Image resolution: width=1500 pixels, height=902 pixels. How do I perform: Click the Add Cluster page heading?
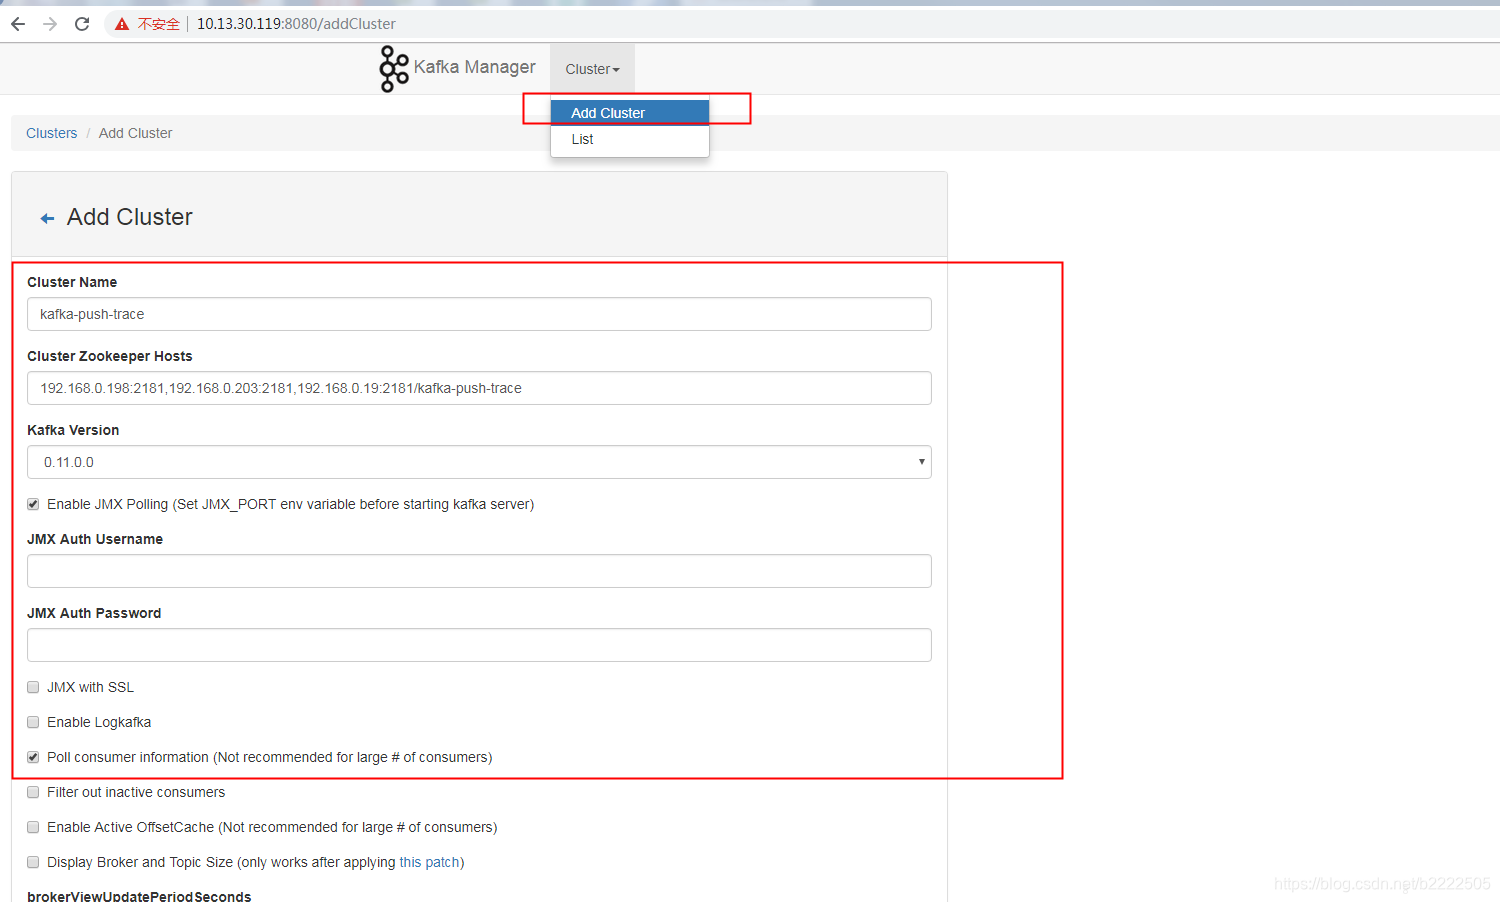point(130,217)
